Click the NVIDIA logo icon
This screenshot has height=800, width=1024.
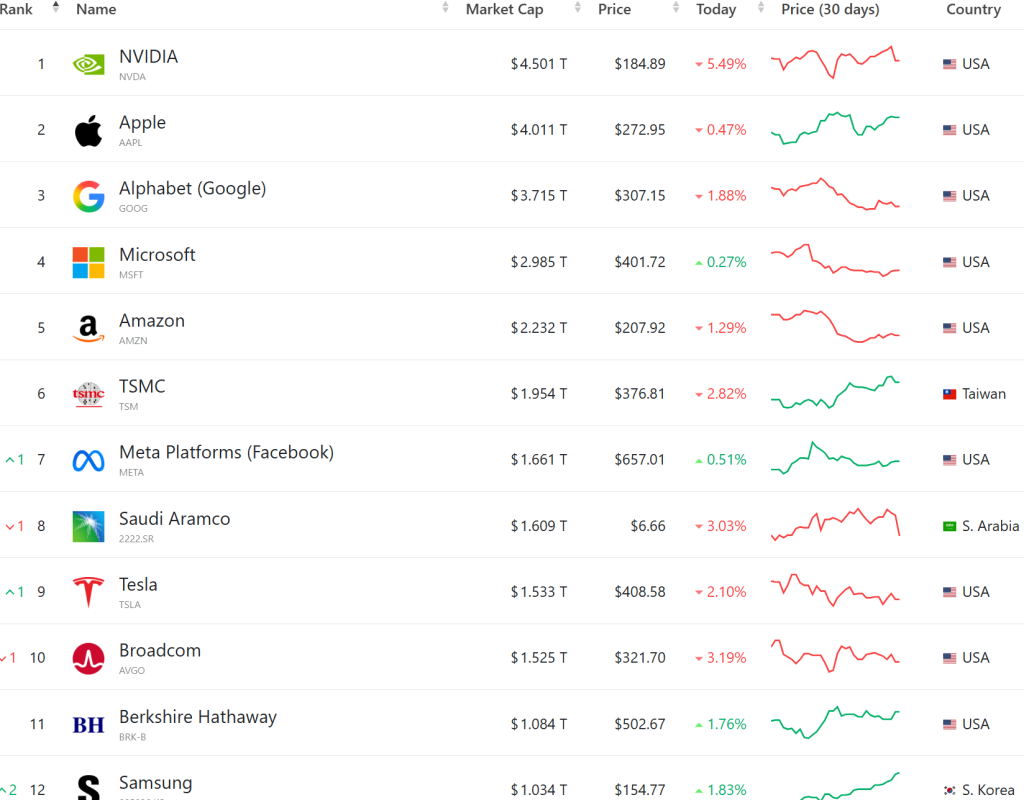(x=88, y=64)
